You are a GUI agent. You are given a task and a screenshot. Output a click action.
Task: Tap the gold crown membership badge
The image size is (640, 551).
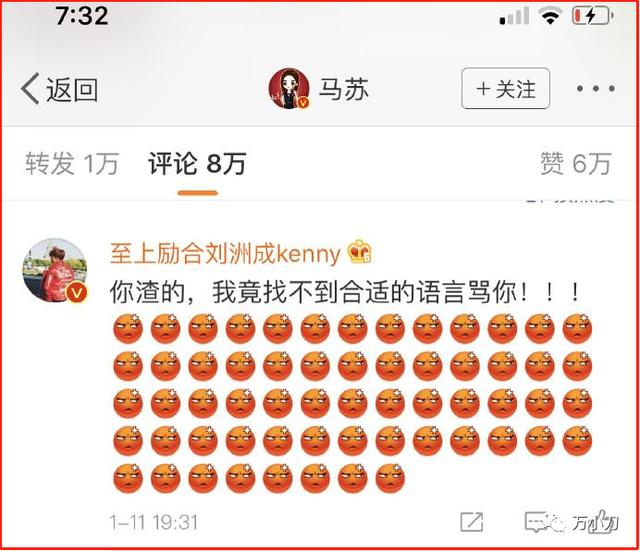click(x=360, y=251)
